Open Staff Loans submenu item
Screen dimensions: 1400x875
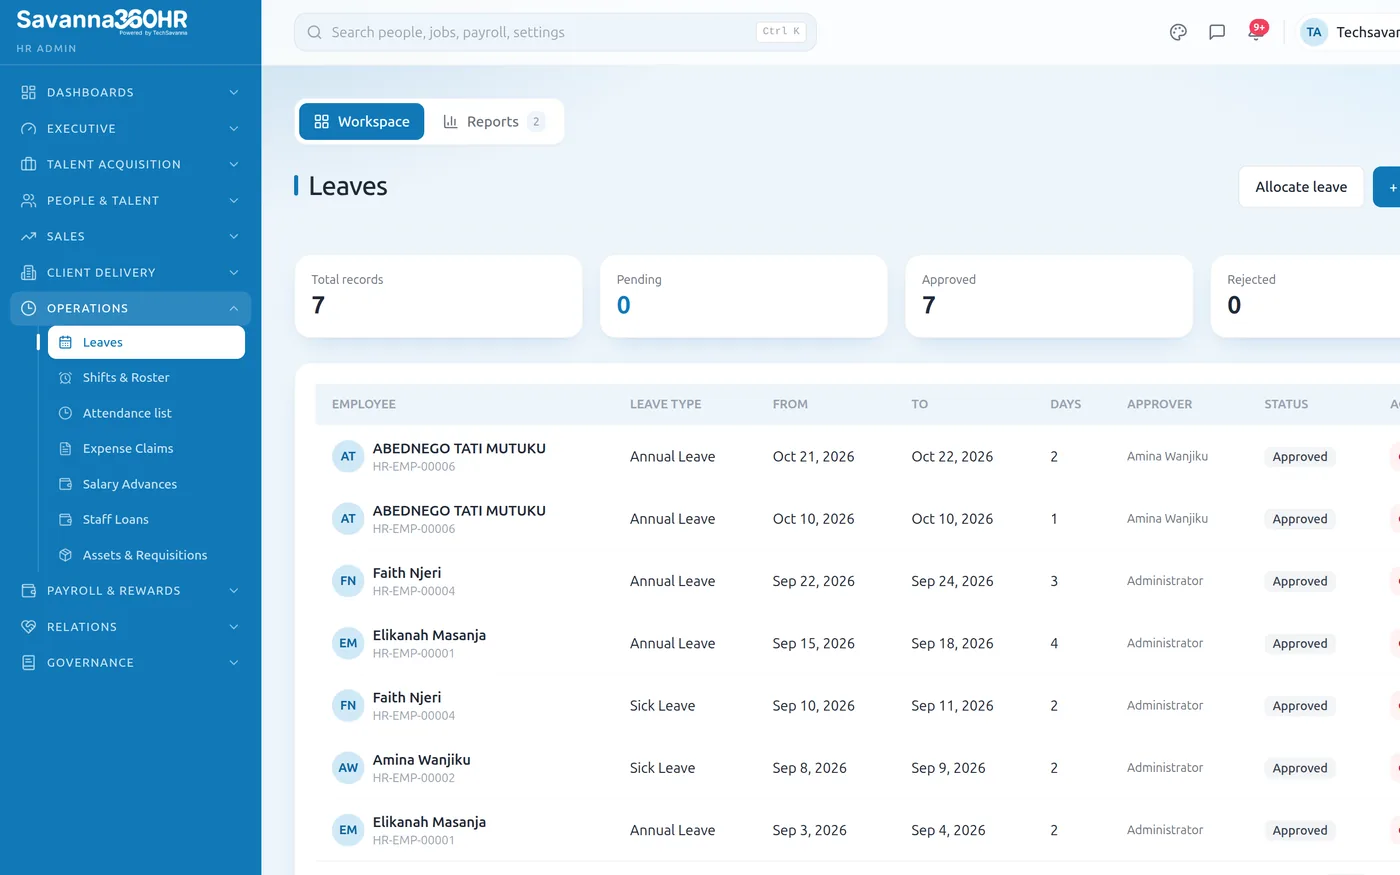click(x=146, y=519)
